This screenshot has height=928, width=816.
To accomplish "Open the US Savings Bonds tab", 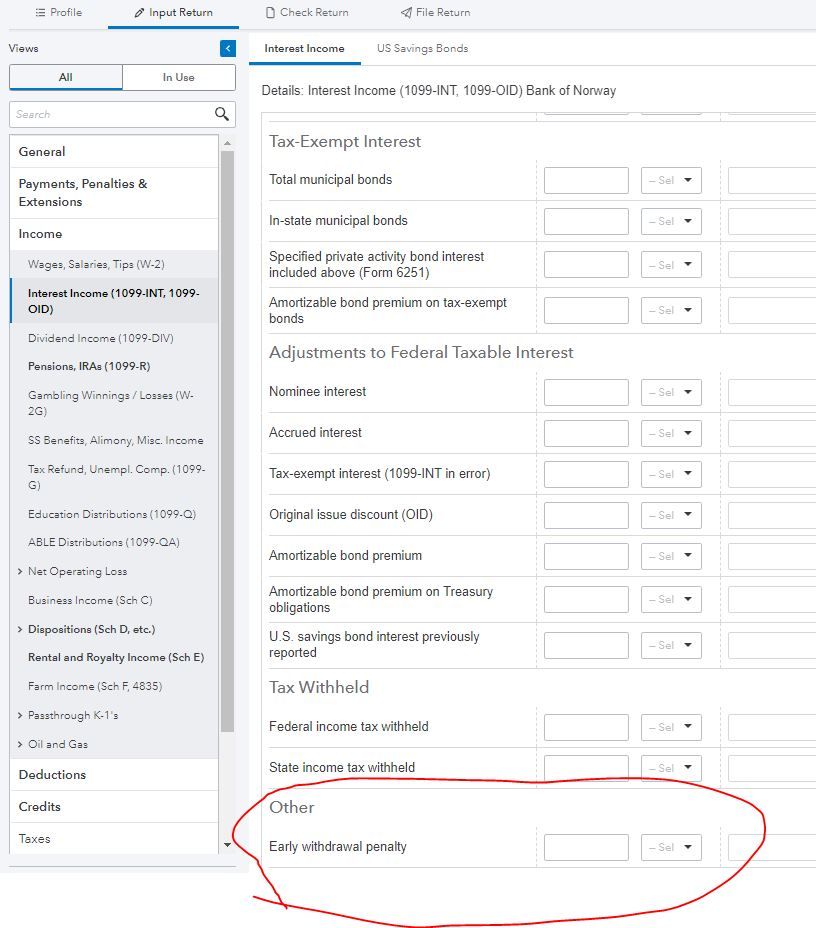I will (422, 48).
